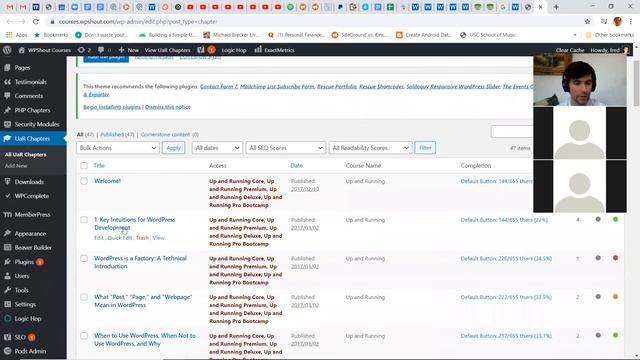Open the All Readability Scores dropdown
The width and height of the screenshot is (640, 360).
(x=370, y=148)
